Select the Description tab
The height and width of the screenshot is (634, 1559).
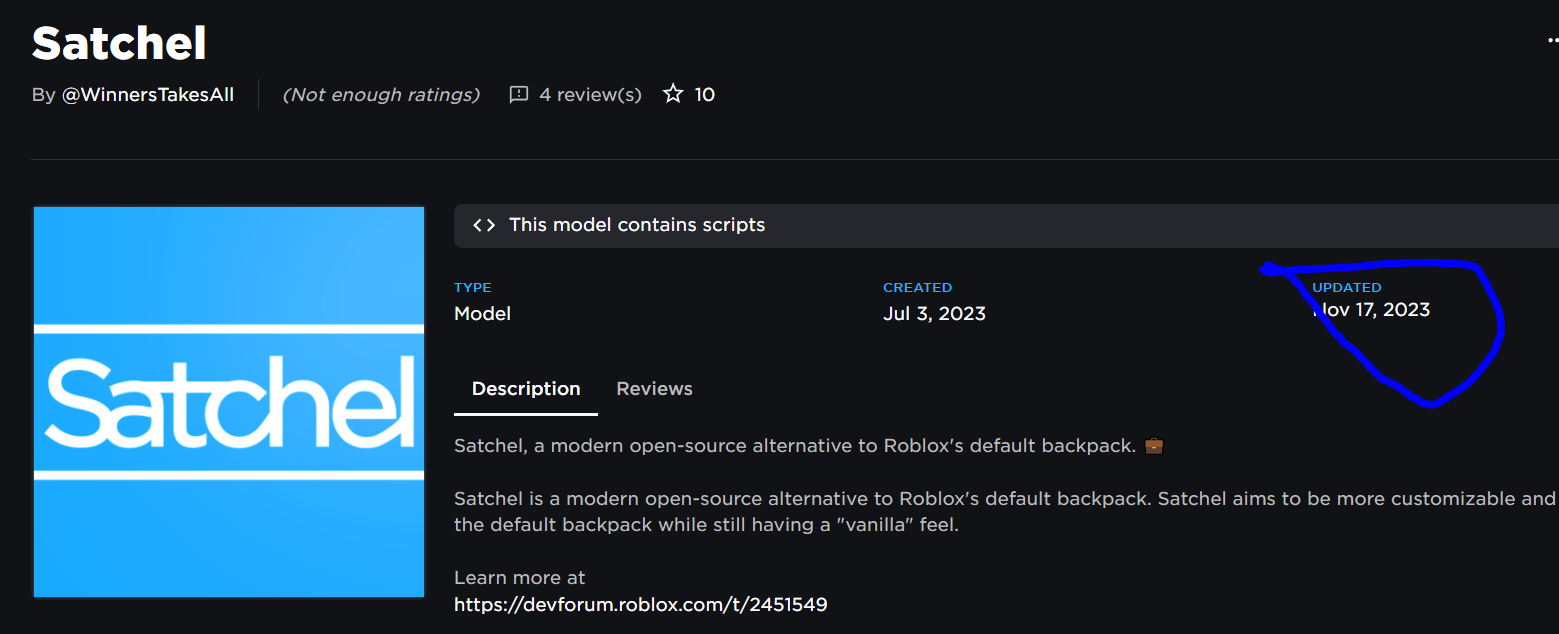click(x=525, y=388)
